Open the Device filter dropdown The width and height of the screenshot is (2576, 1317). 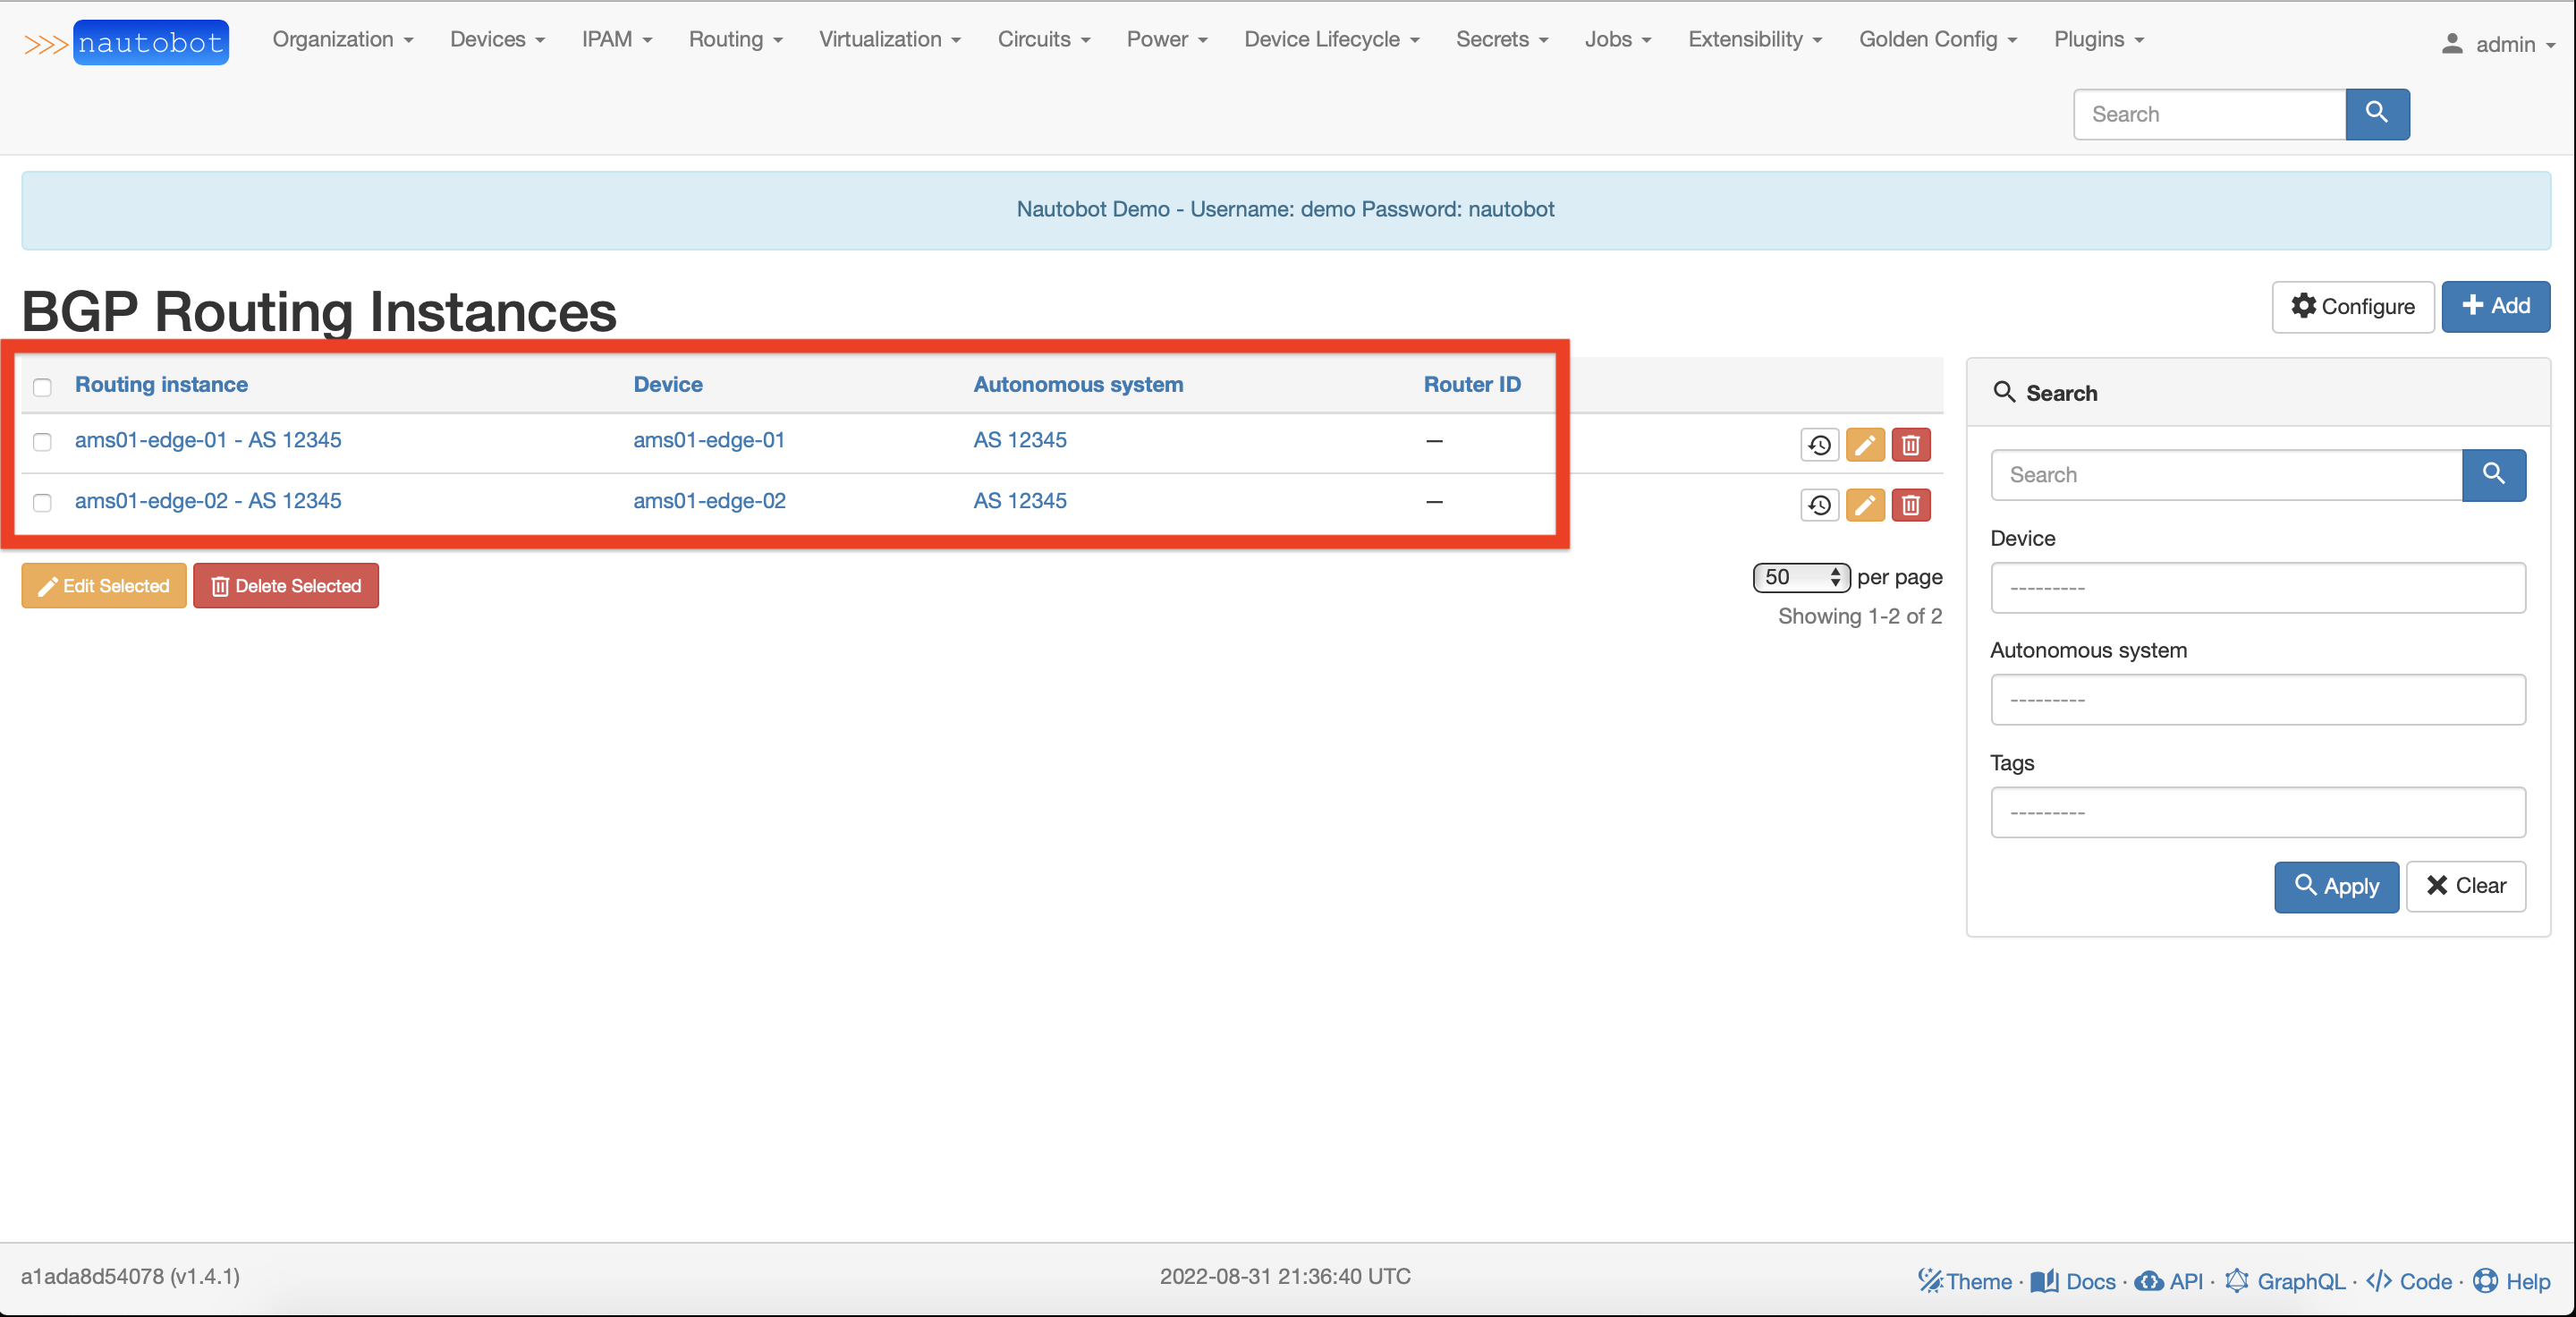tap(2257, 588)
